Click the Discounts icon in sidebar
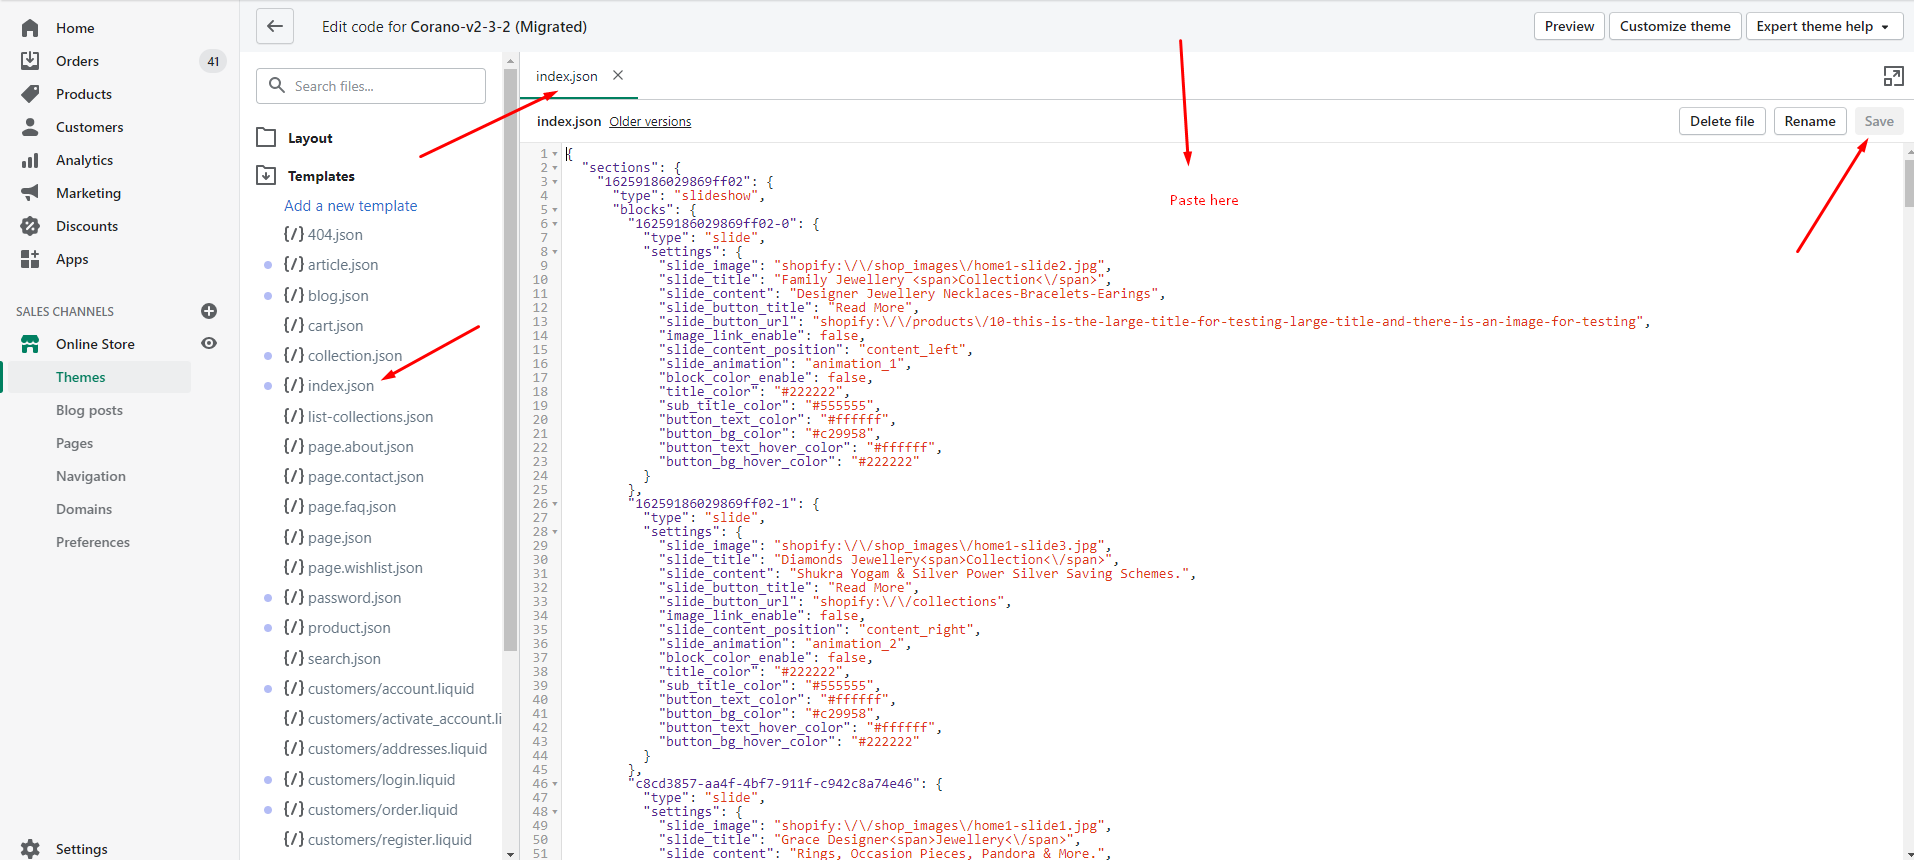Image resolution: width=1914 pixels, height=860 pixels. pos(30,226)
